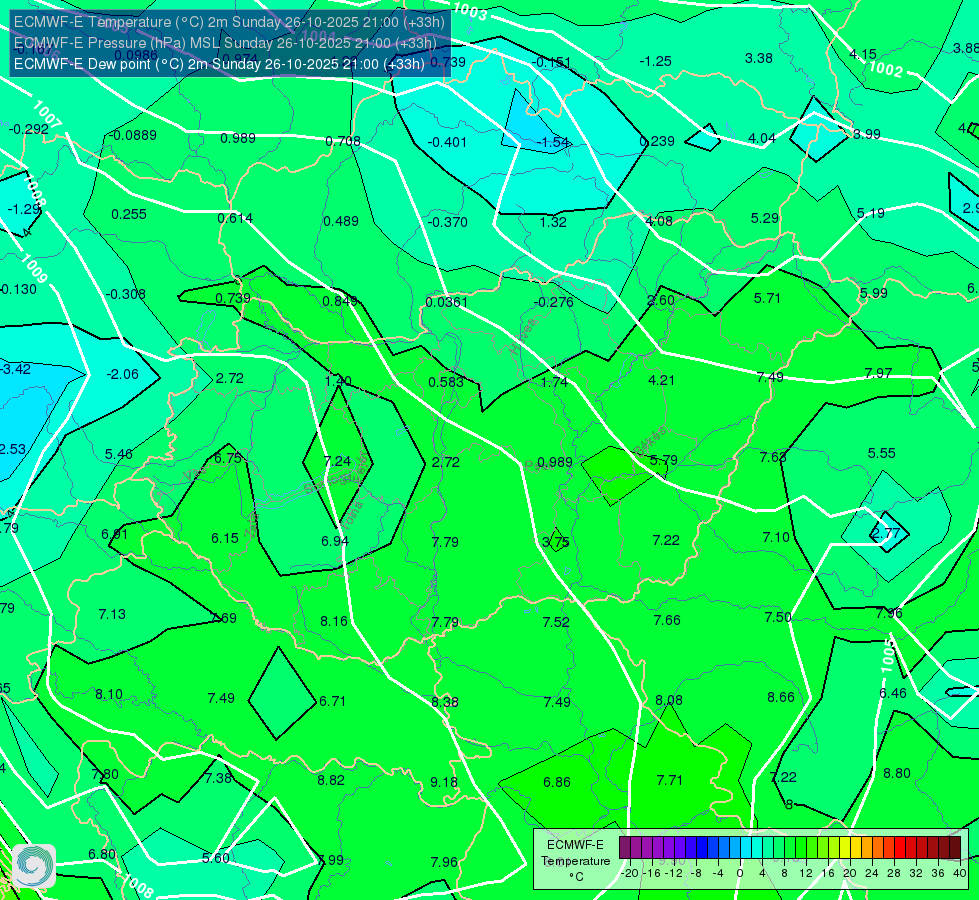Viewport: 979px width, 900px height.
Task: Click the 8.82 temperature value
Action: (x=331, y=780)
